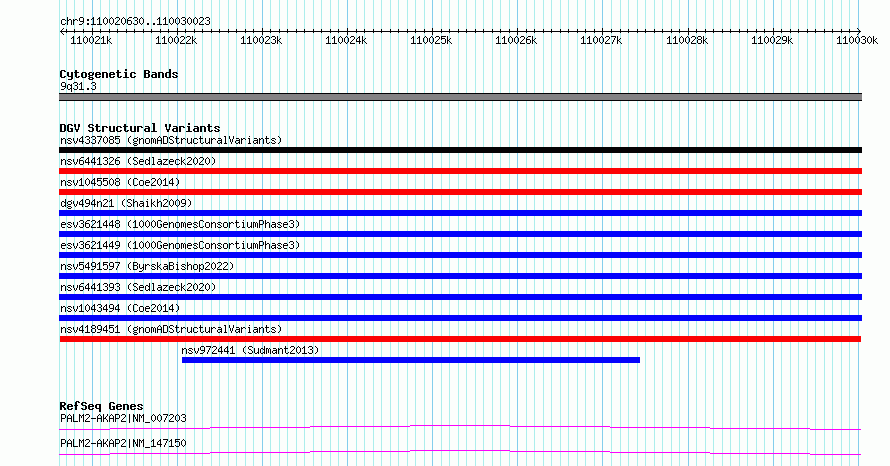
Task: Click the DGV Structural Variants track title
Action: [x=140, y=128]
